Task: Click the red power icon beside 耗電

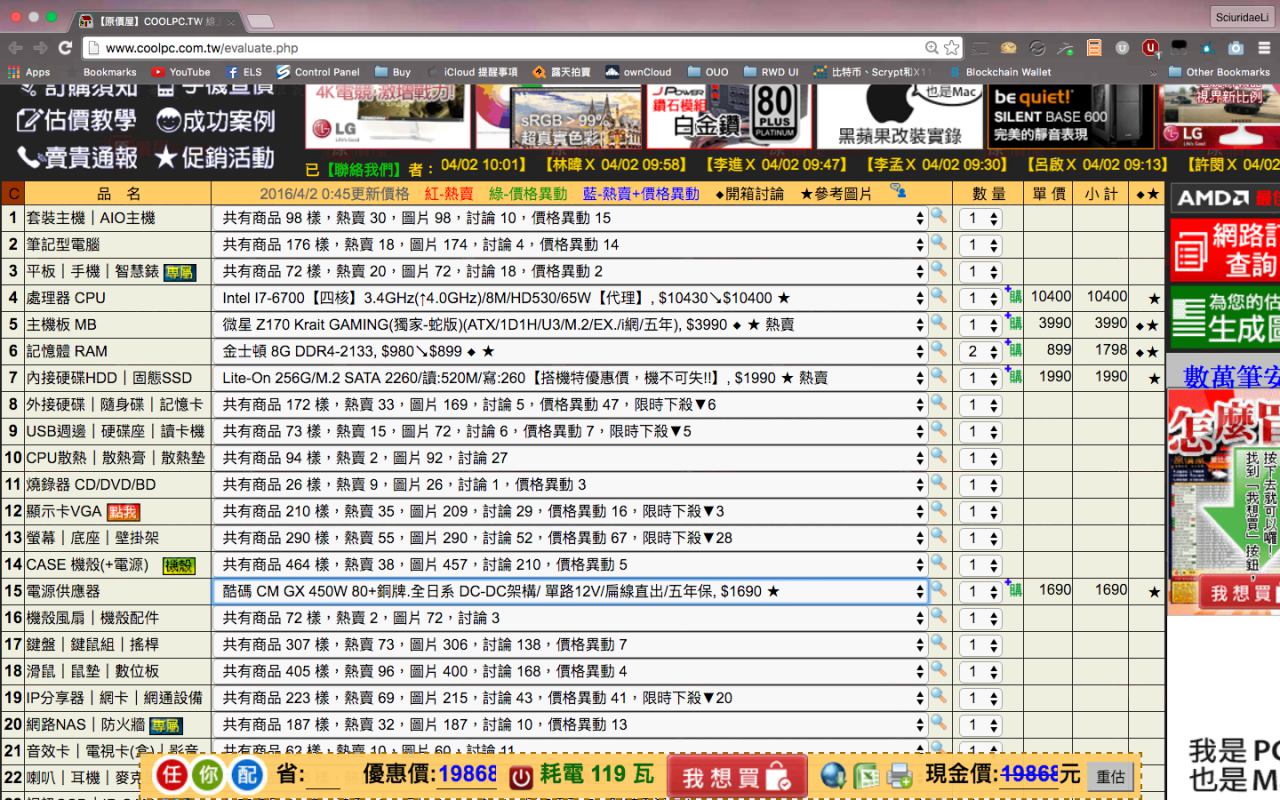Action: [521, 776]
